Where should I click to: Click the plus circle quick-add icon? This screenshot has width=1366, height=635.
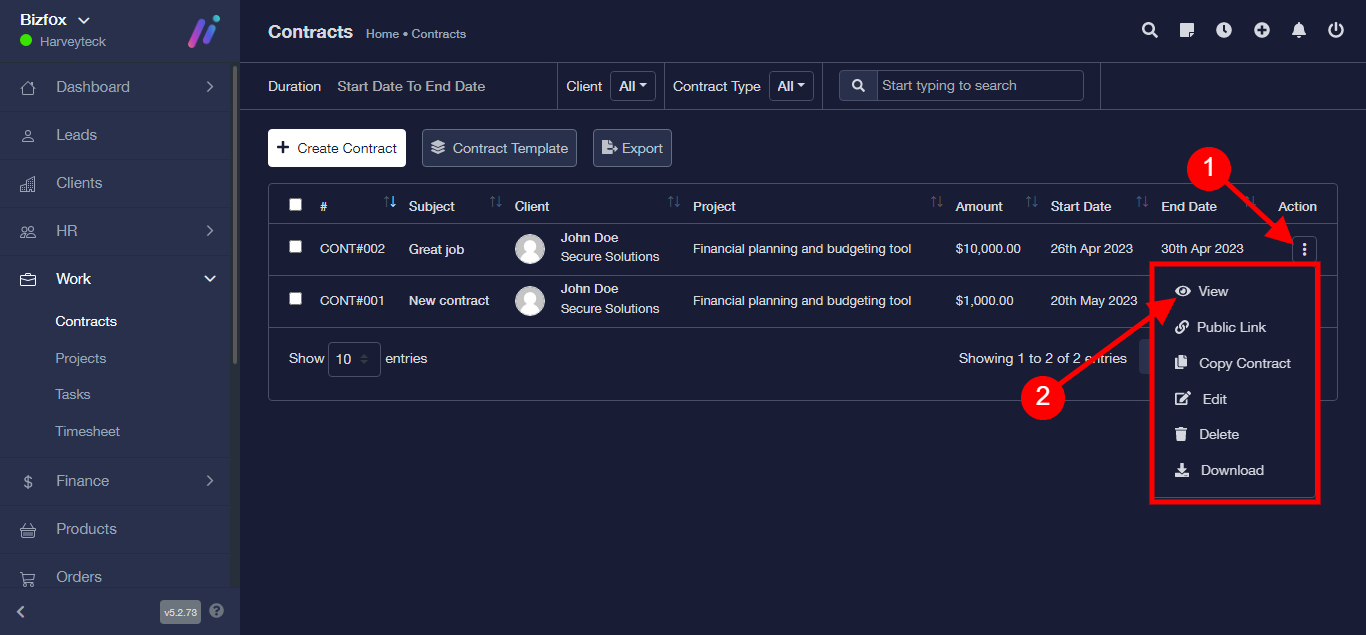(1262, 31)
